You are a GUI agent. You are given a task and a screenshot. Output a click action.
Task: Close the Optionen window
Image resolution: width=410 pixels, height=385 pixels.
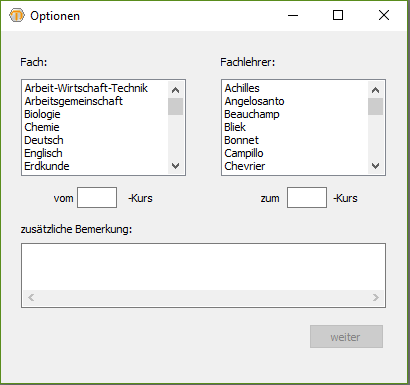pyautogui.click(x=384, y=15)
